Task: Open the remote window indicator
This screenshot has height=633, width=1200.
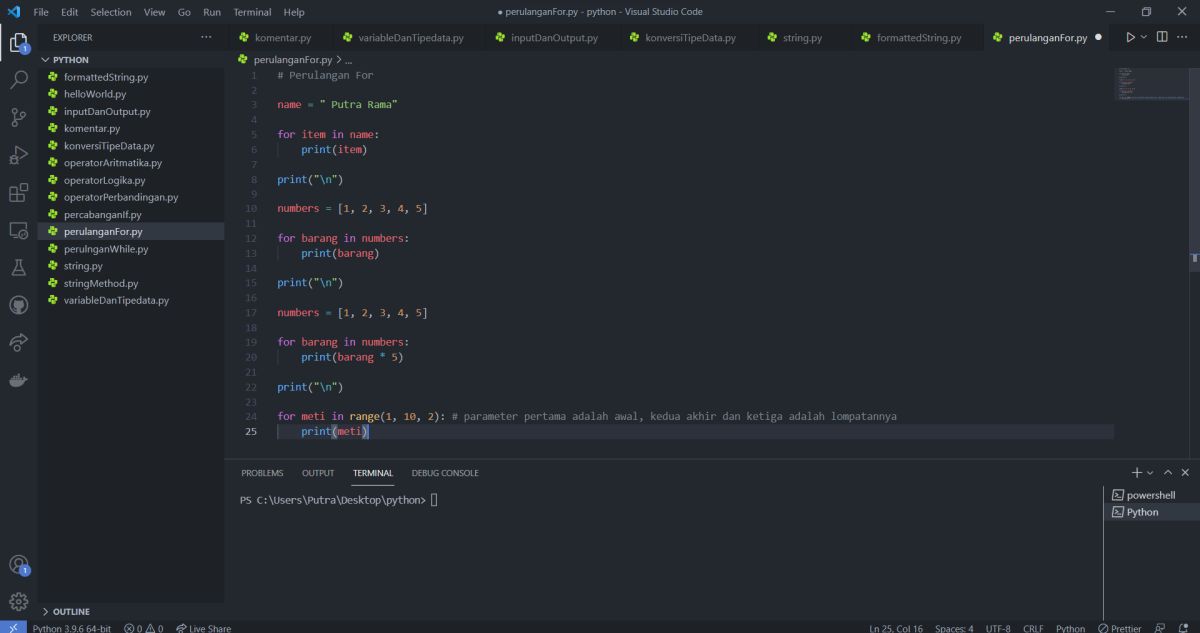Action: coord(12,628)
